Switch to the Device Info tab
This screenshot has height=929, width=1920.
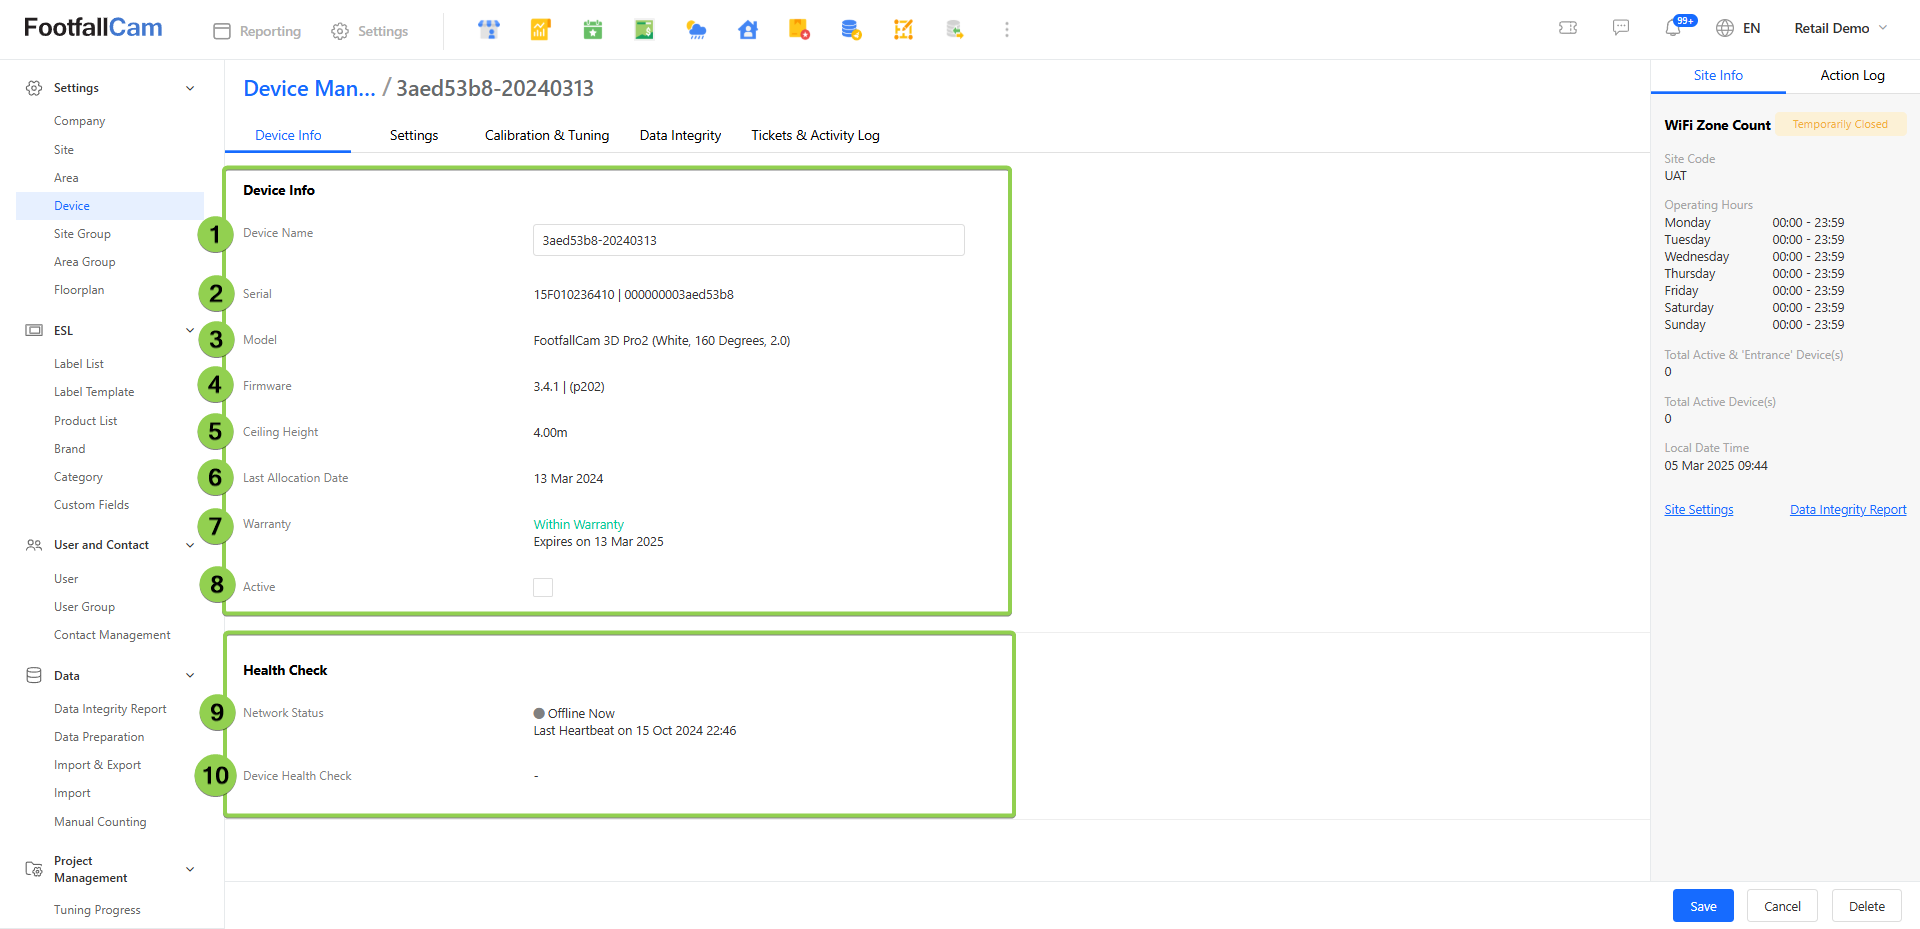point(288,135)
